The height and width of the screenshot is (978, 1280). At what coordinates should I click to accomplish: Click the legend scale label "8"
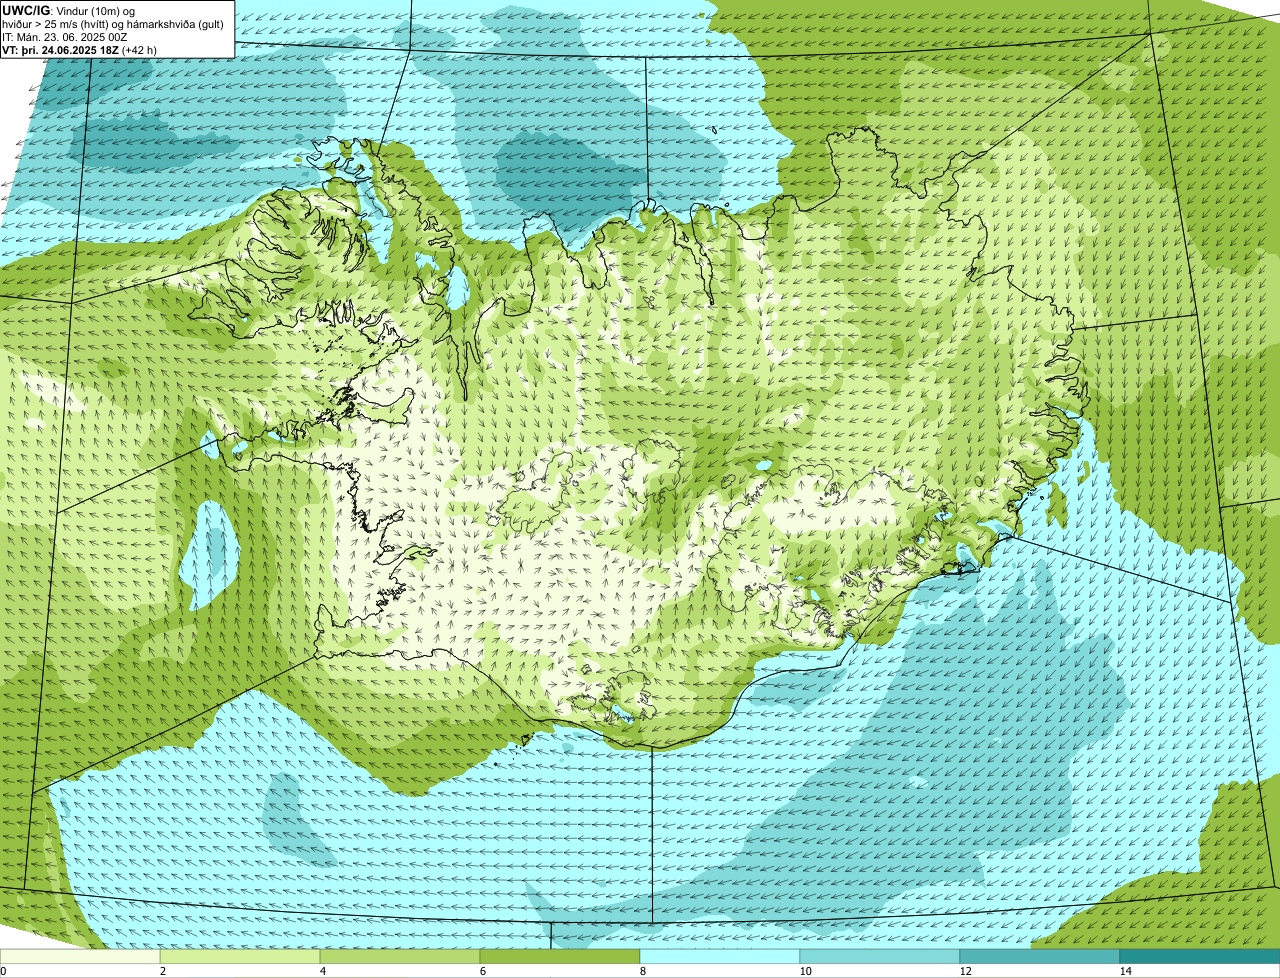pos(642,971)
